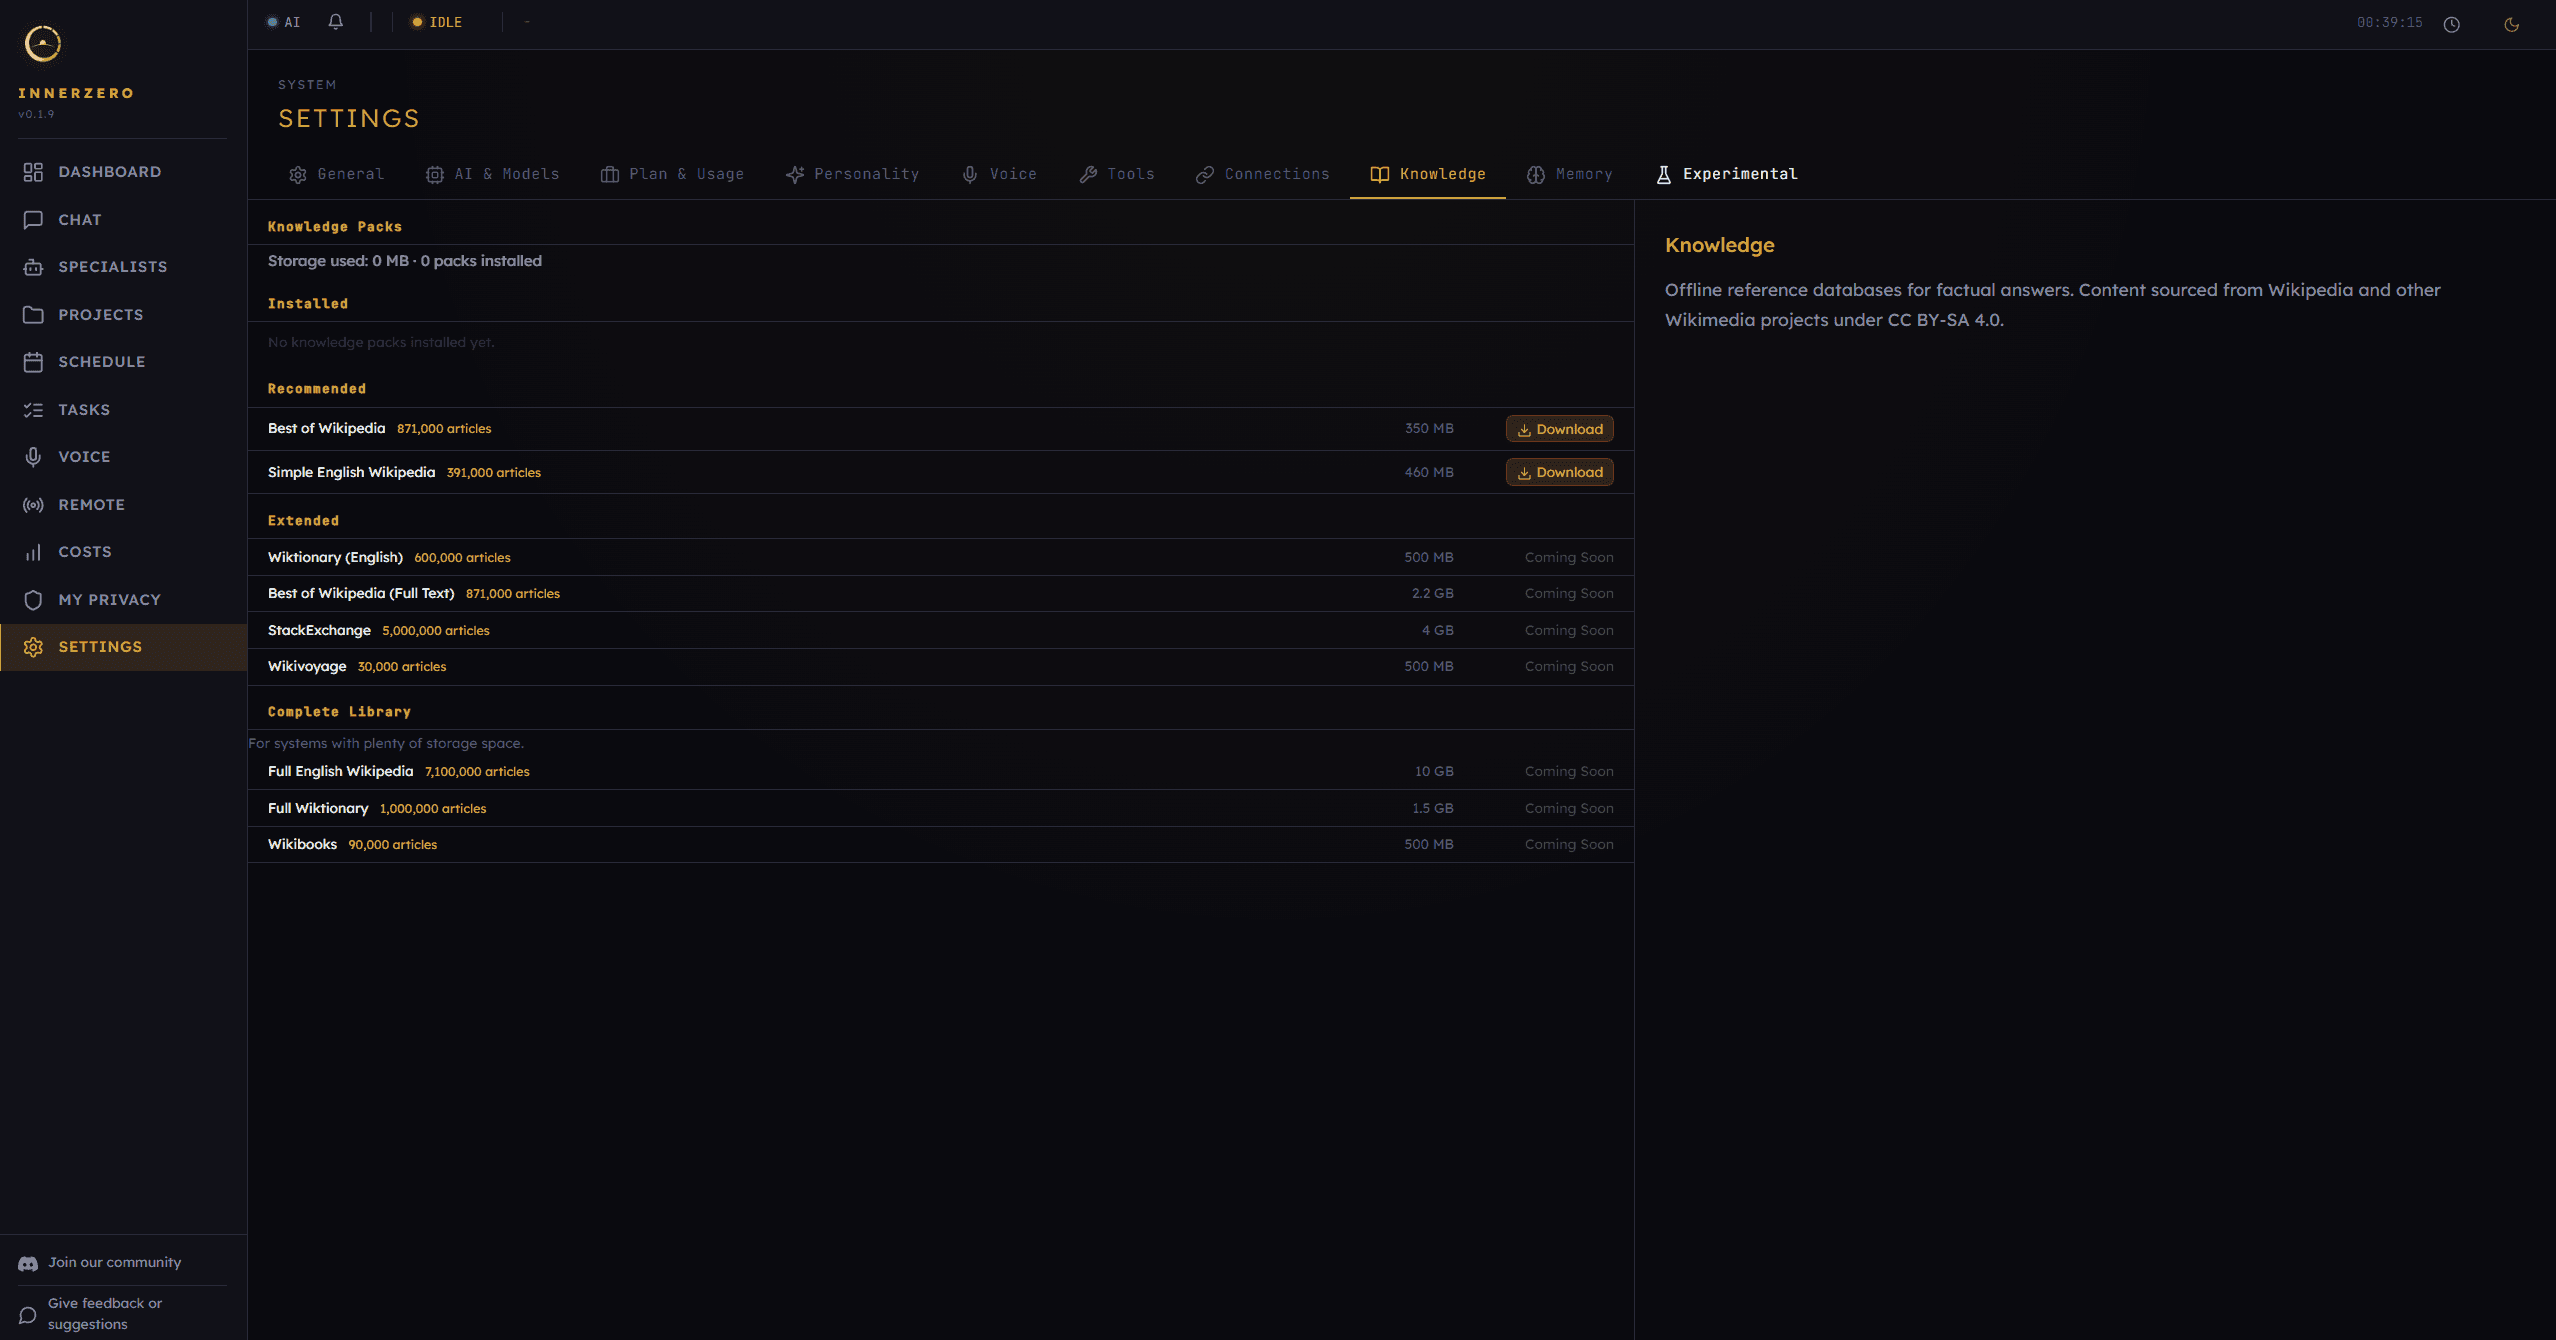The image size is (2556, 1340).
Task: Click the Wiktionary (English) row title
Action: coord(335,557)
